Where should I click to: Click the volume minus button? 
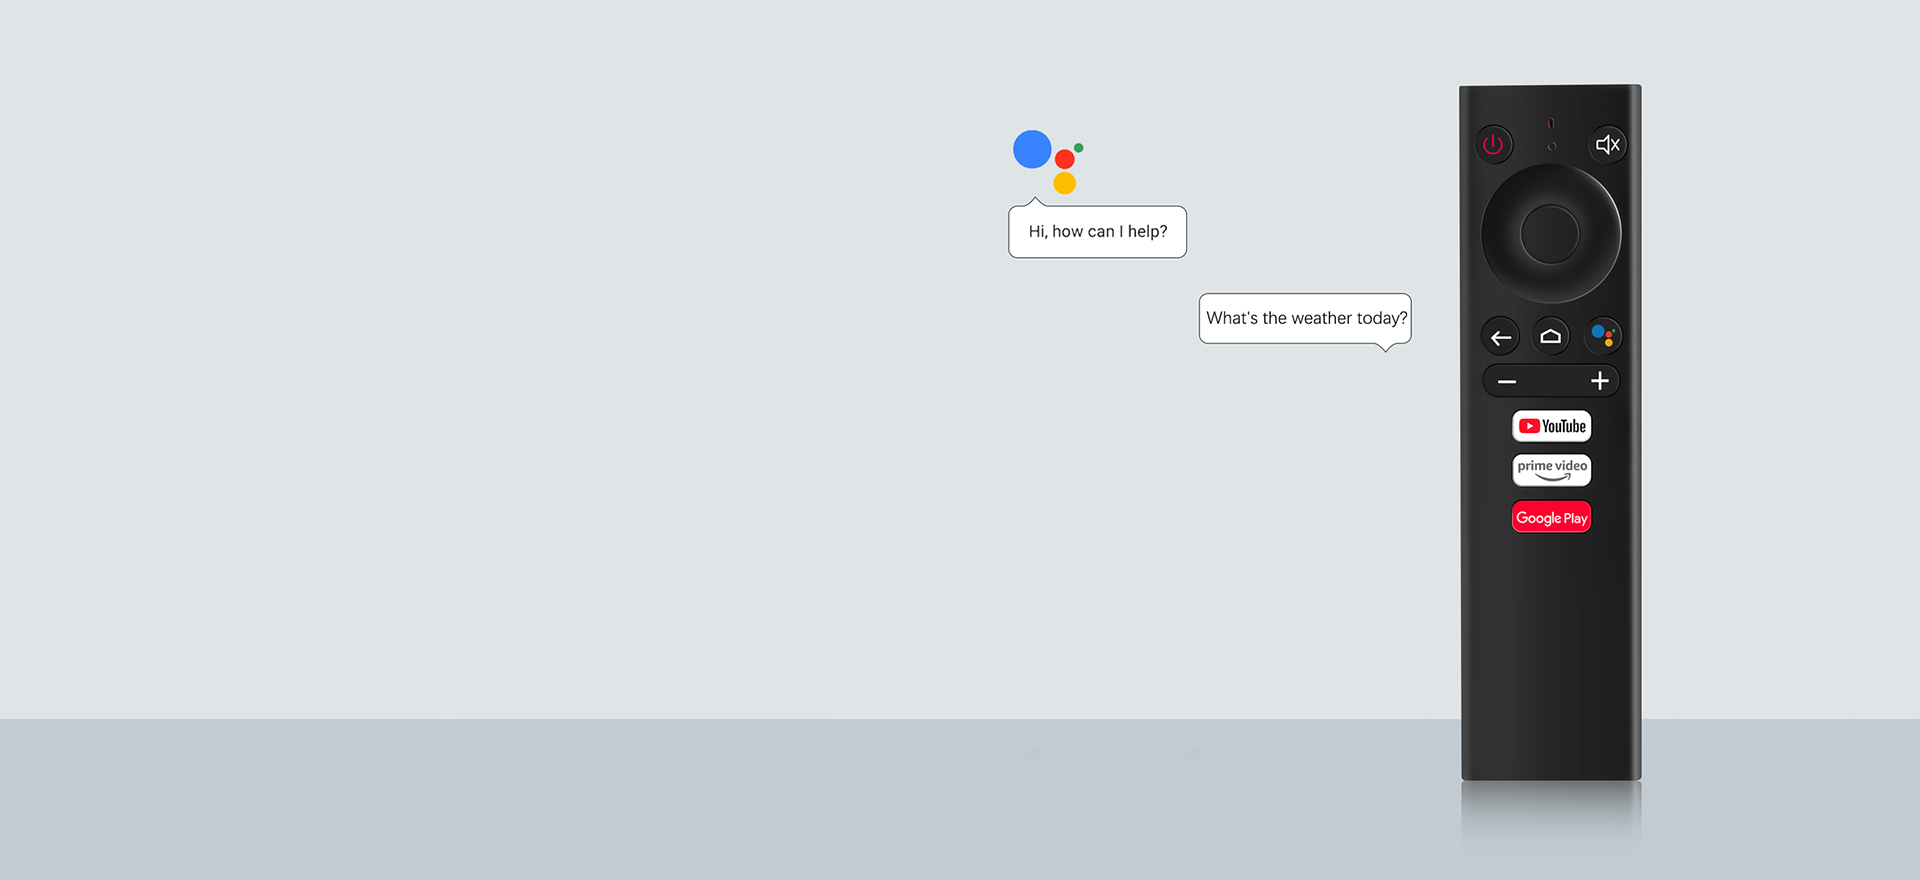click(1507, 381)
